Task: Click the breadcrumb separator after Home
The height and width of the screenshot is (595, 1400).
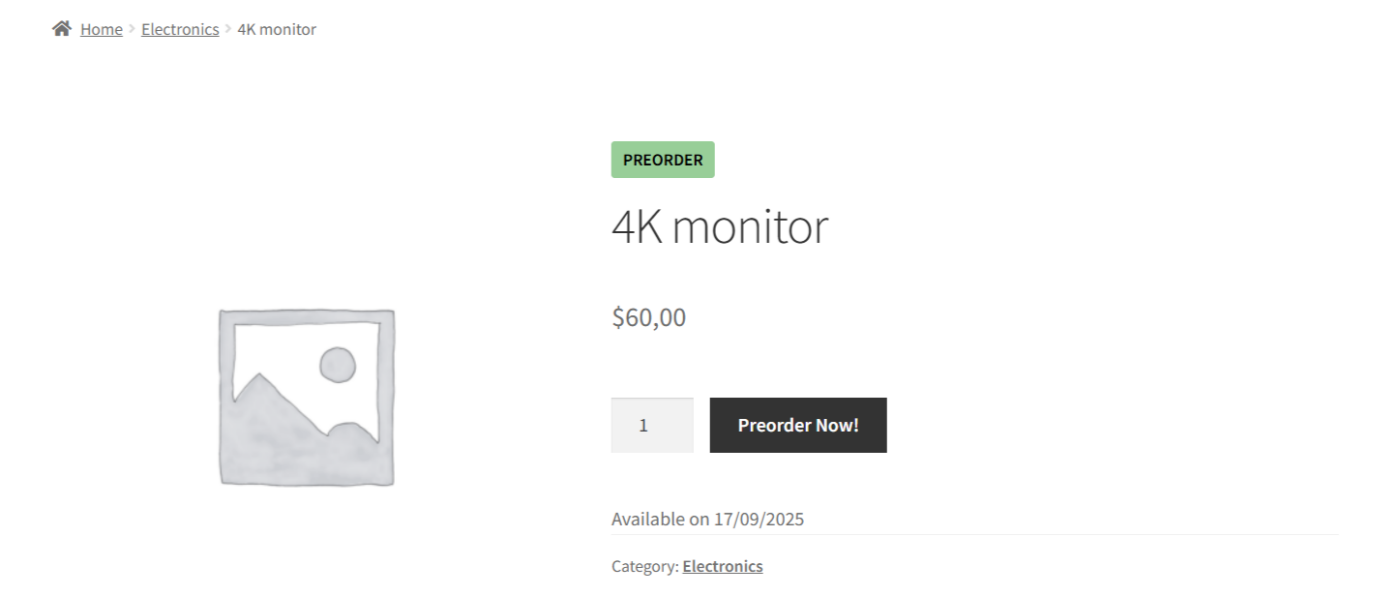Action: 130,29
